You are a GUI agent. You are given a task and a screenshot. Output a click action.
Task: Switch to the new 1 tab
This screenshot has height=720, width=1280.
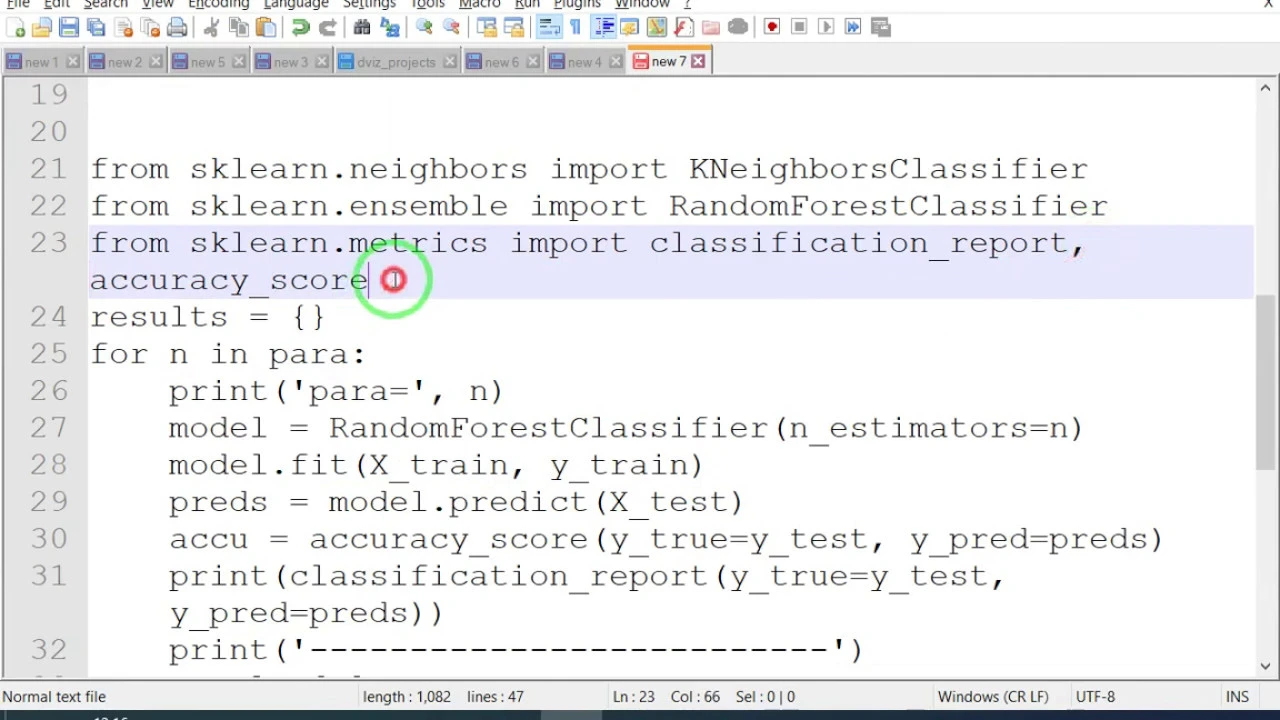tap(40, 62)
